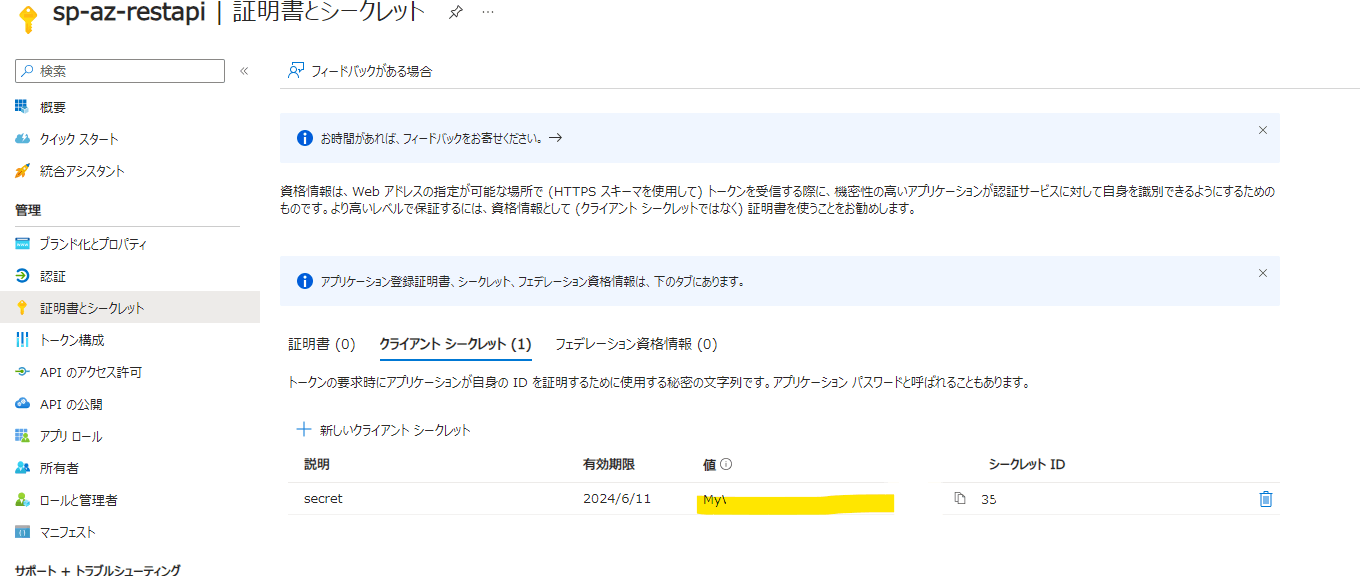Open クイック スタート page
Viewport: 1360px width, 576px height.
(79, 139)
